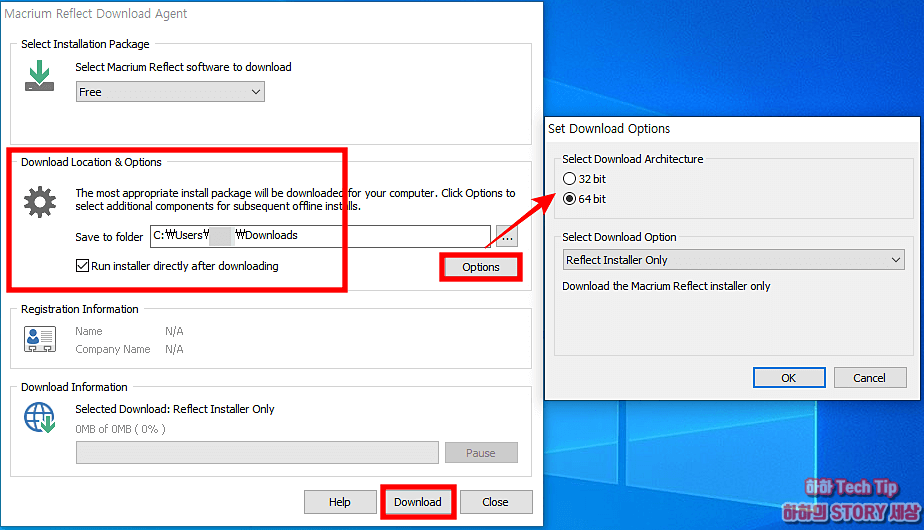This screenshot has height=530, width=924.
Task: Click the green download arrow icon
Action: tap(39, 75)
